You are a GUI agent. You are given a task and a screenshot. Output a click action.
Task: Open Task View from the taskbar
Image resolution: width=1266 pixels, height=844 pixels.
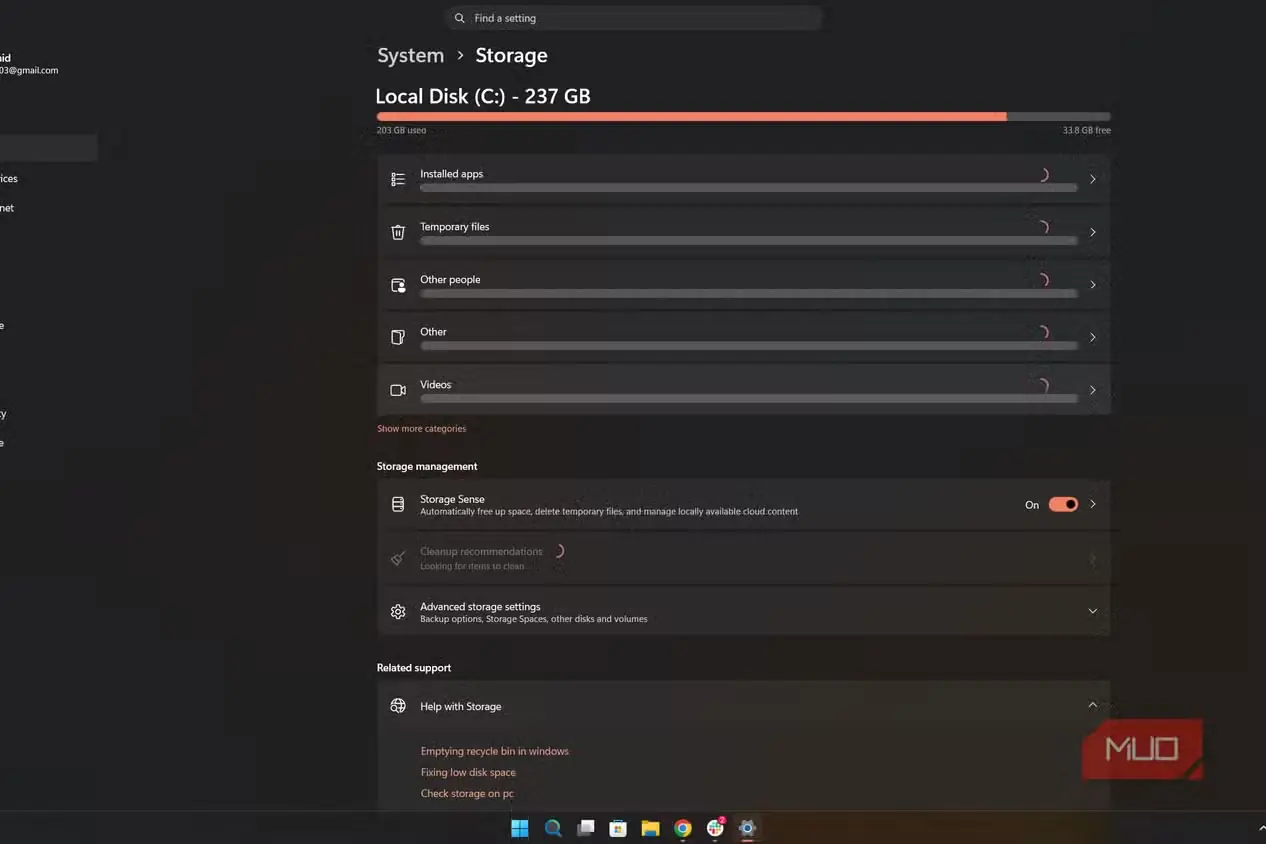(x=586, y=828)
